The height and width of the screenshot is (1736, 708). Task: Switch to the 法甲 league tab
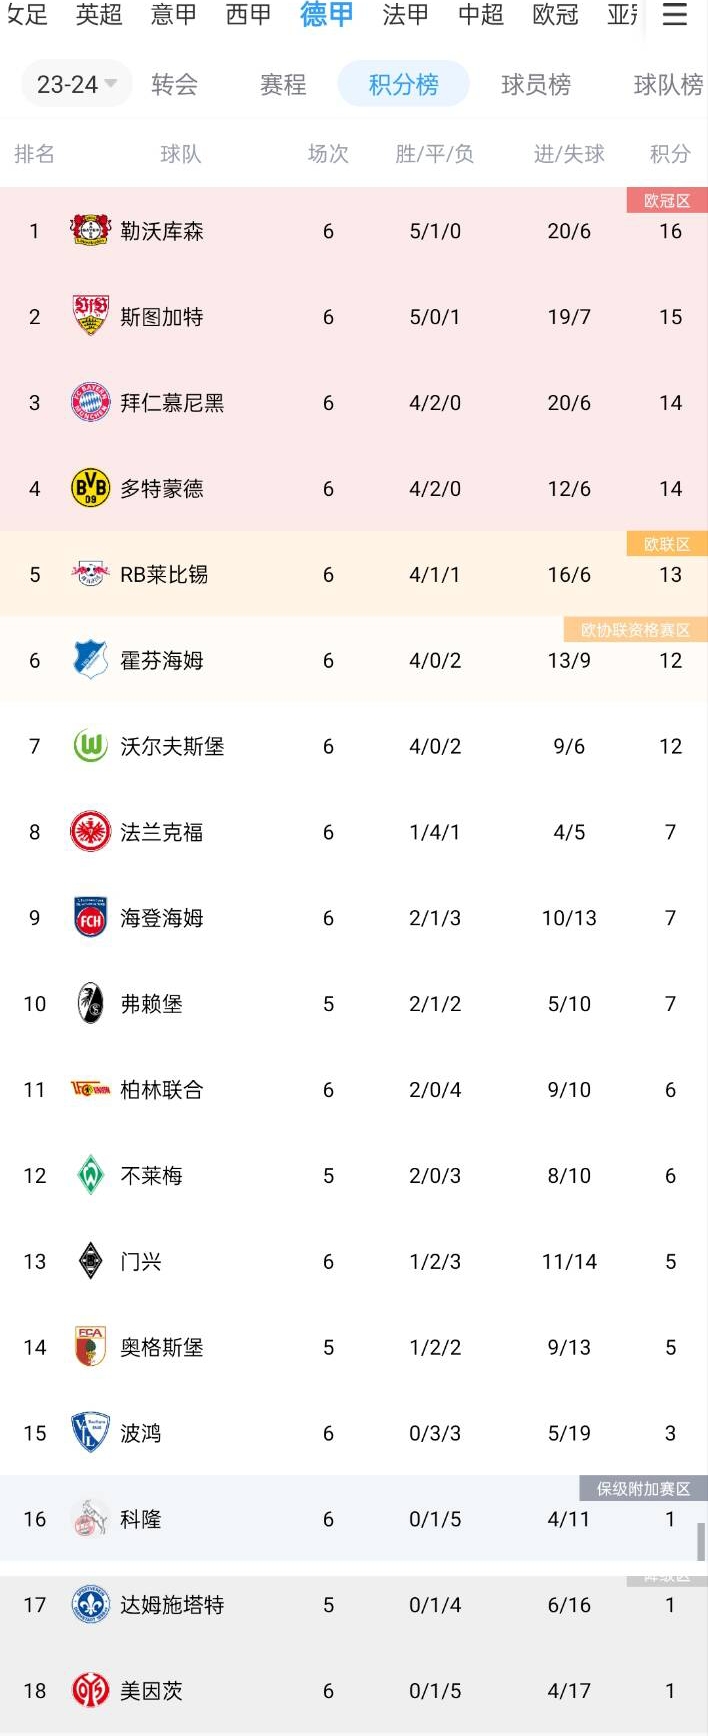click(405, 15)
